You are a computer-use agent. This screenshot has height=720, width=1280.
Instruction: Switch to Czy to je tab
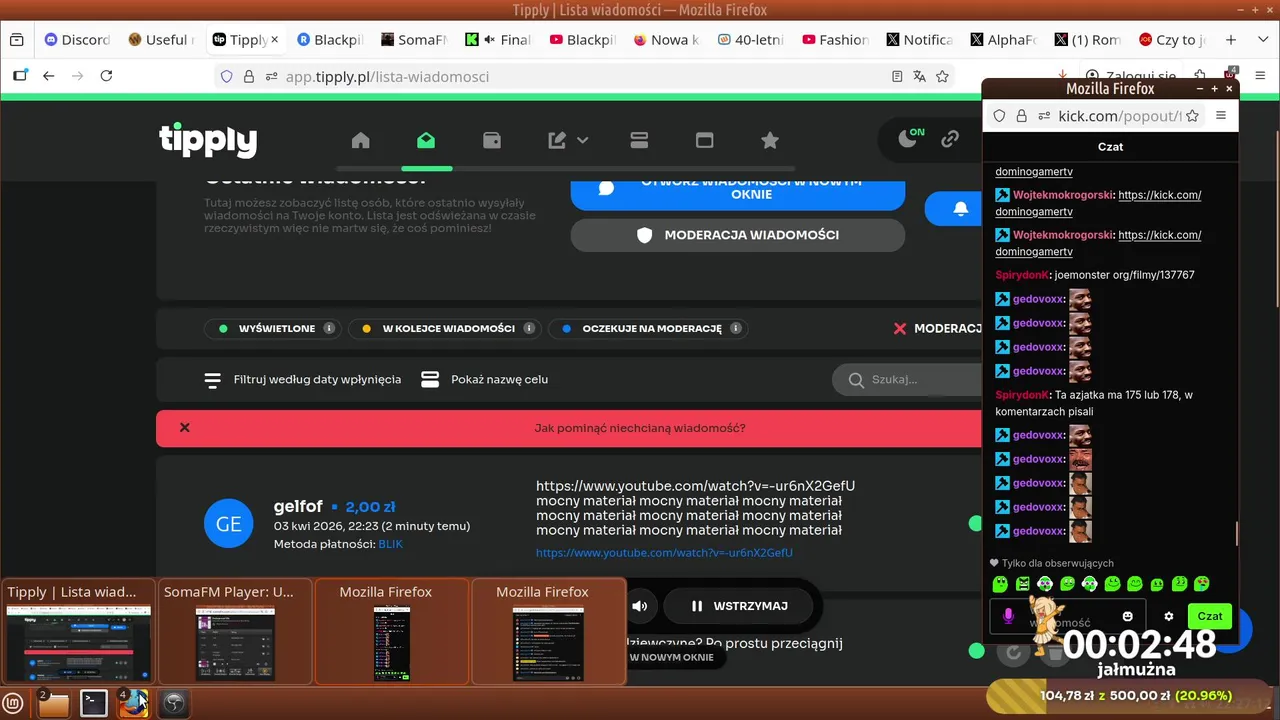click(x=1172, y=40)
